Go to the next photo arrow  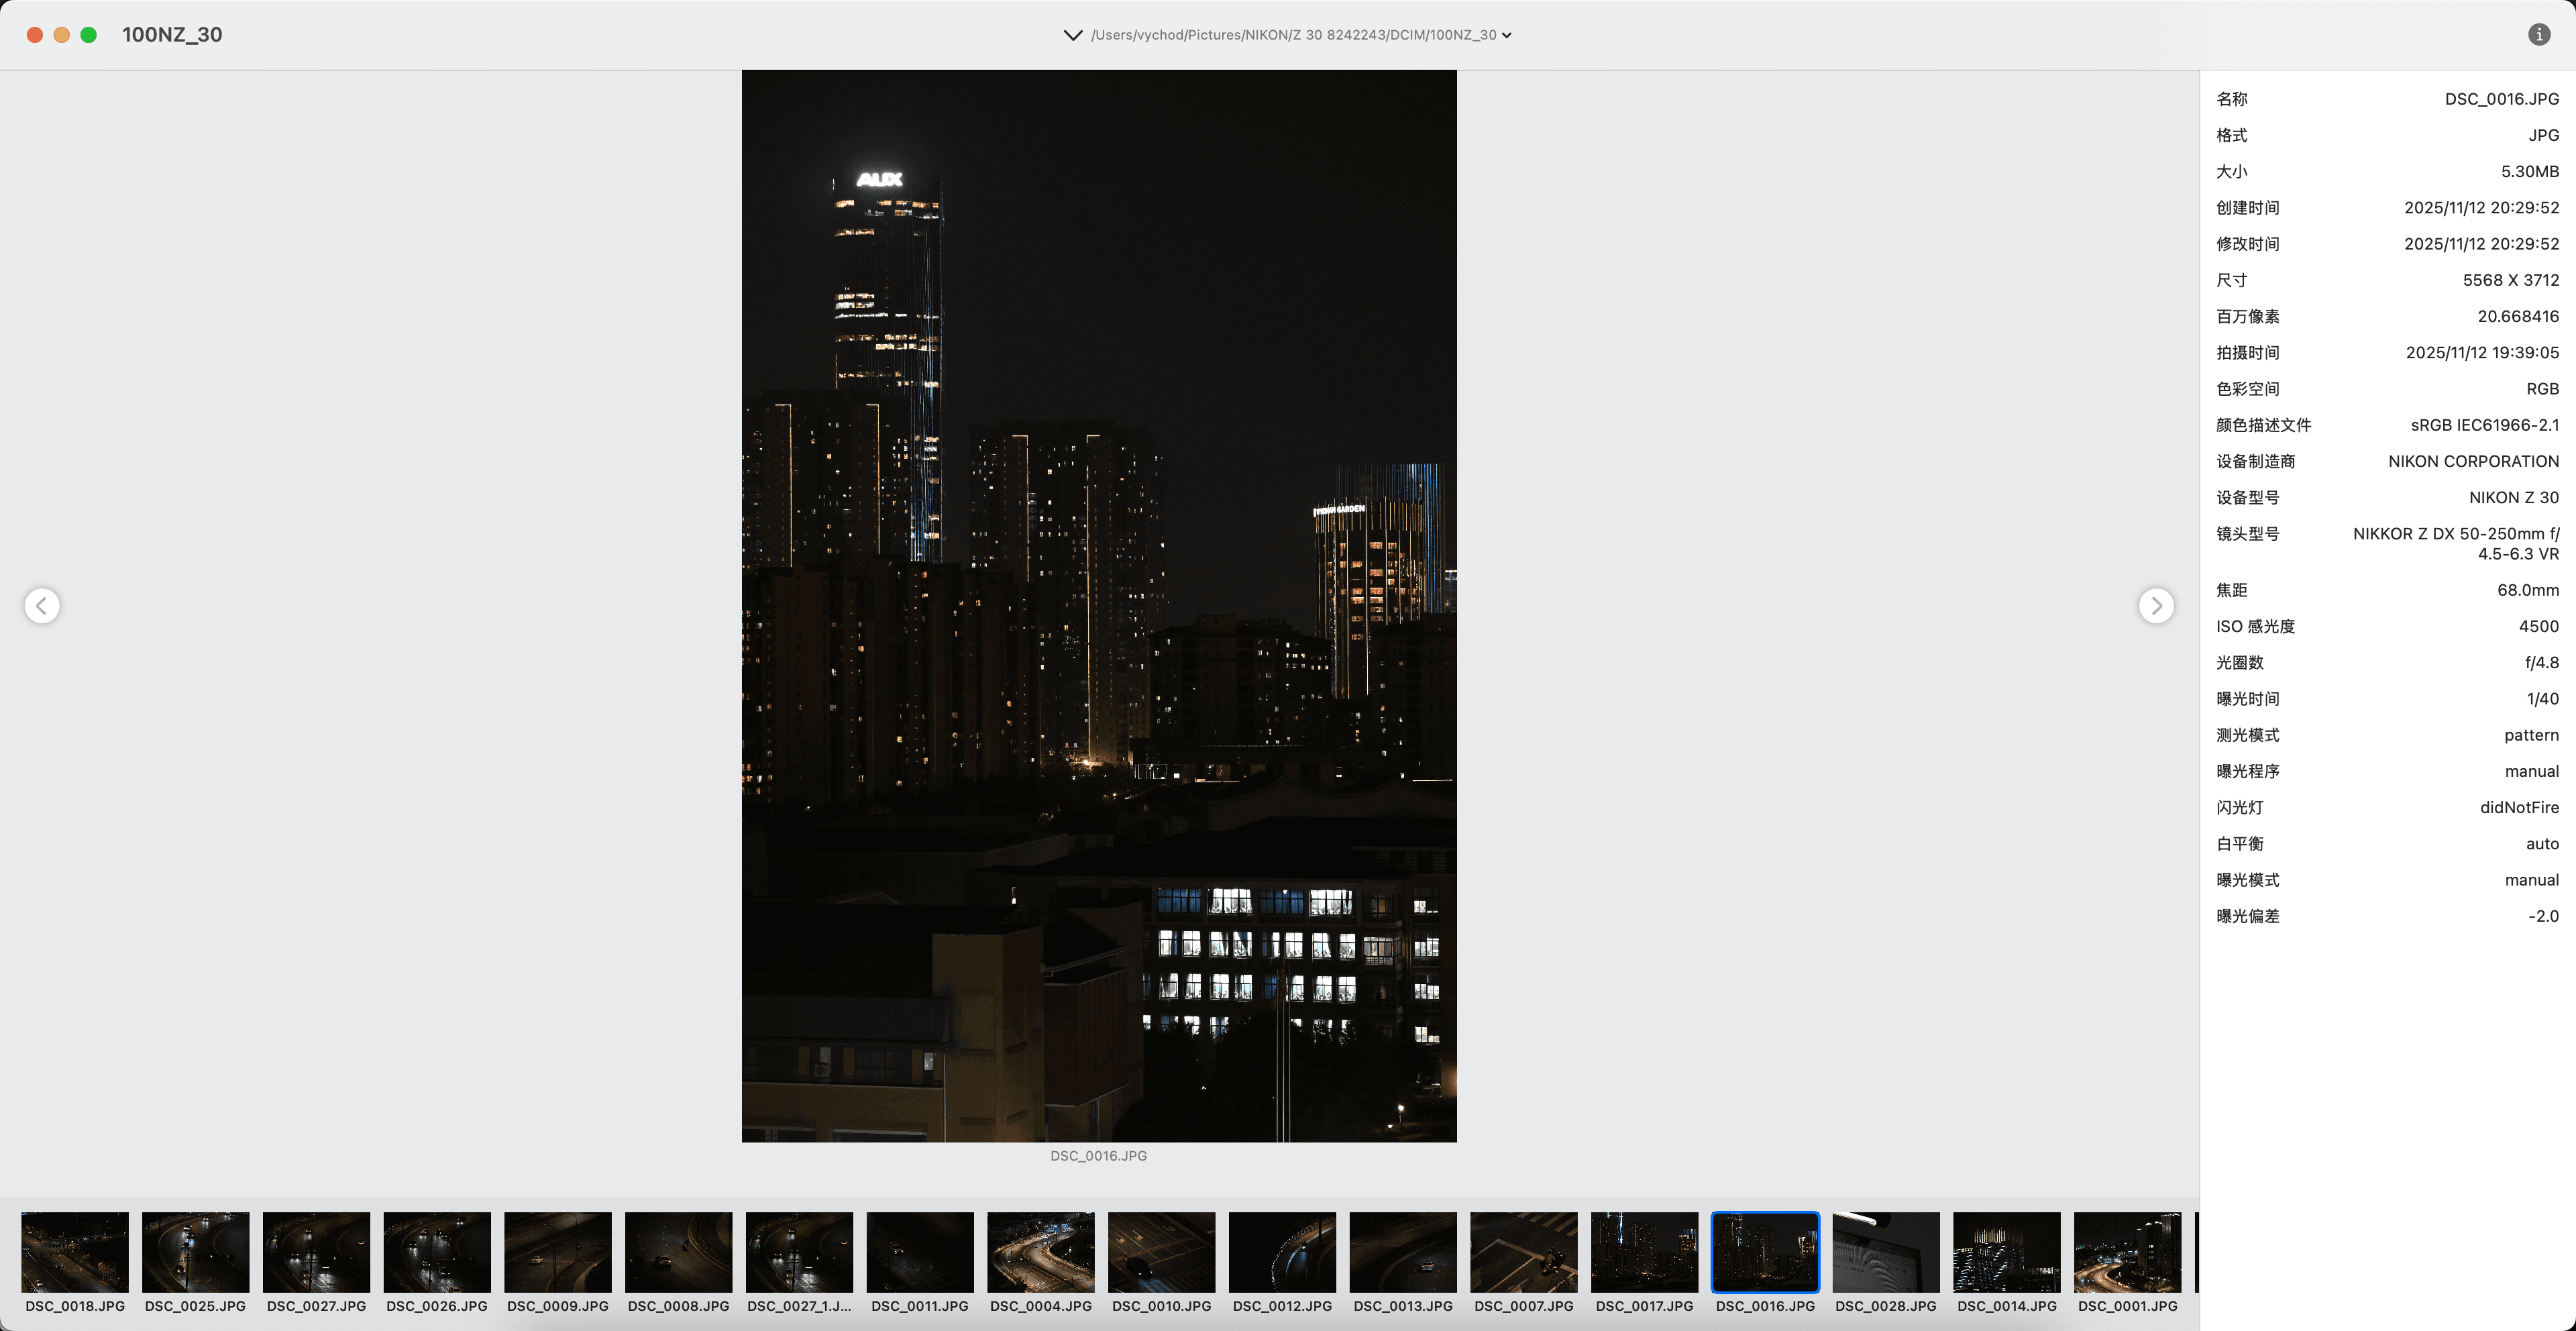(2156, 605)
